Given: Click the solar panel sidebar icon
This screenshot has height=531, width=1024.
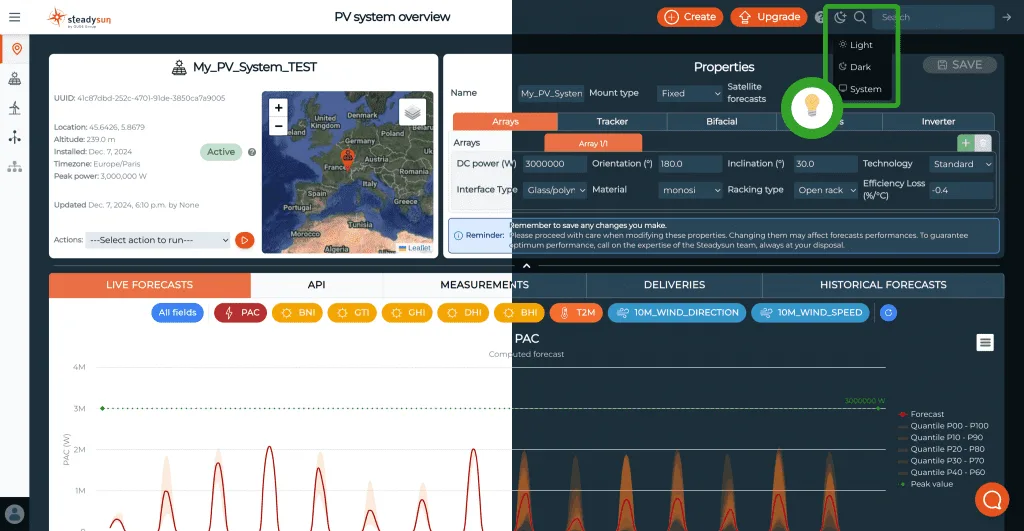Looking at the screenshot, I should 14,79.
